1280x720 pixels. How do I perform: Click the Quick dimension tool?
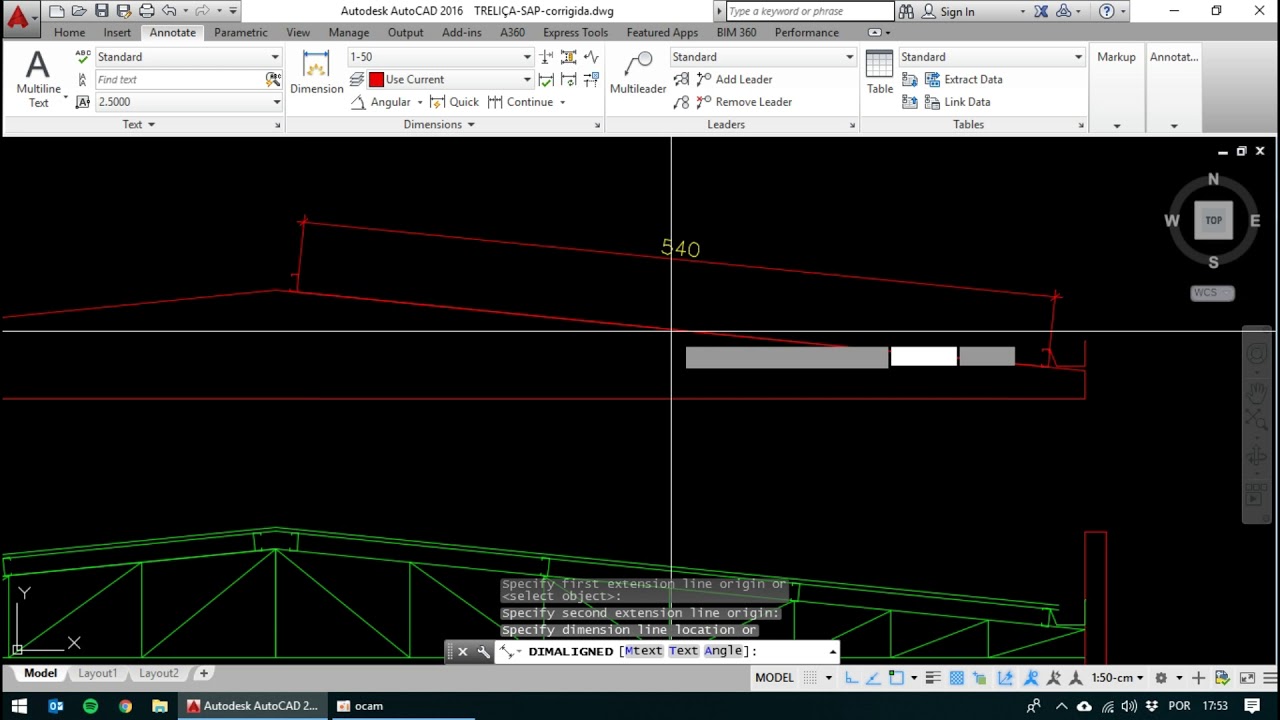(455, 102)
